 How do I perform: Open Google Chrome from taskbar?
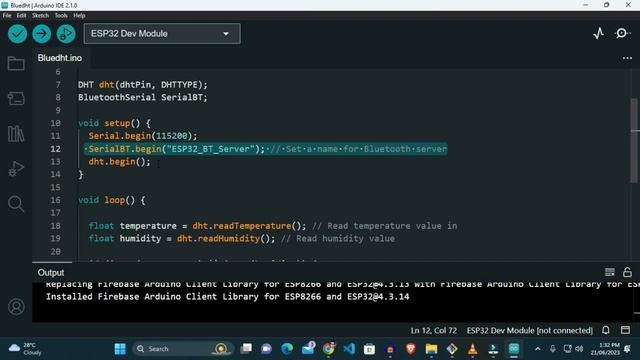(328, 349)
